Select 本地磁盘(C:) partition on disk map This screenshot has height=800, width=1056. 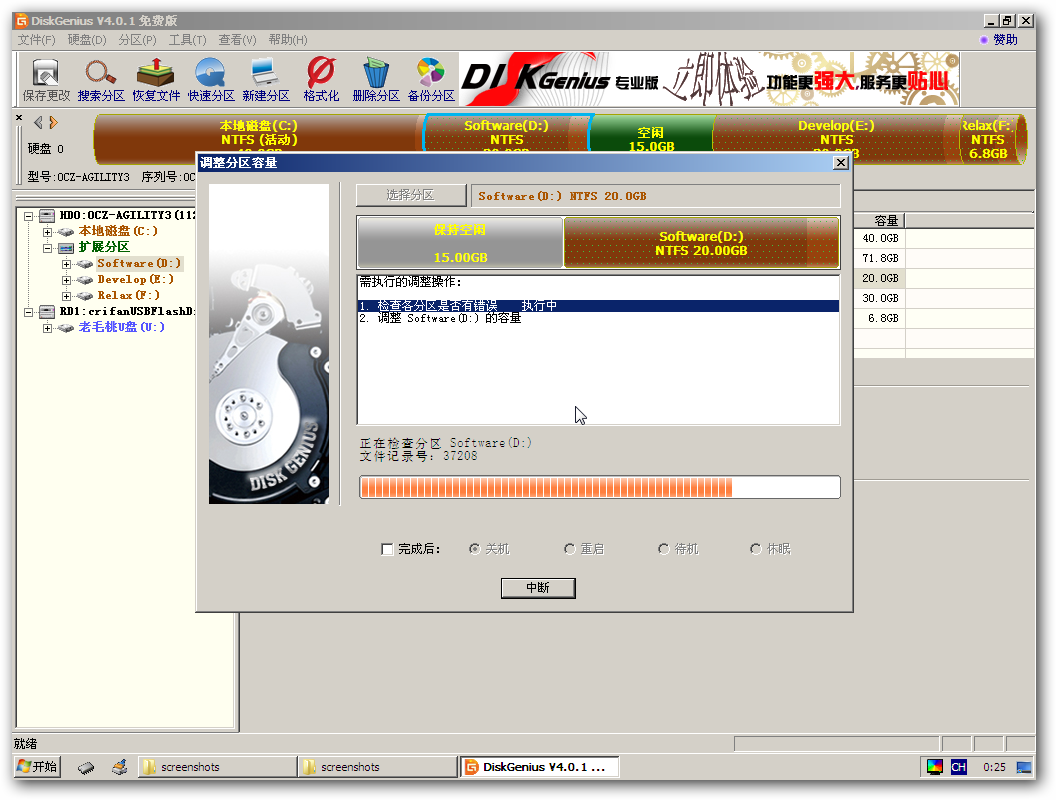pos(259,133)
